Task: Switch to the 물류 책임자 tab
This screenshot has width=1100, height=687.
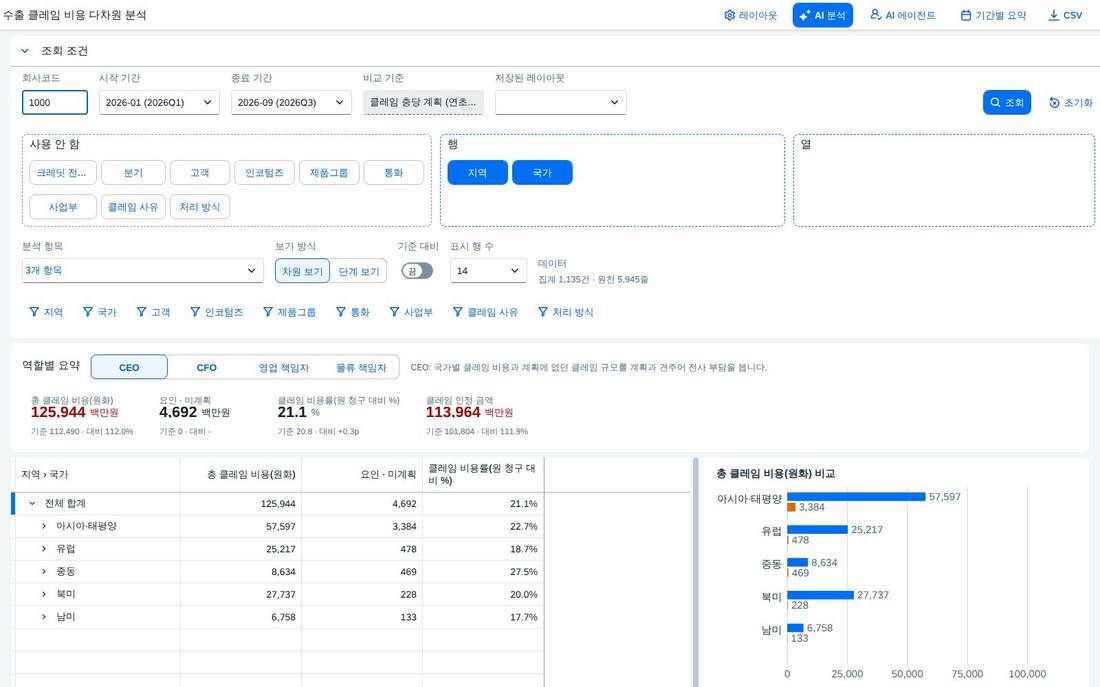Action: click(x=361, y=367)
